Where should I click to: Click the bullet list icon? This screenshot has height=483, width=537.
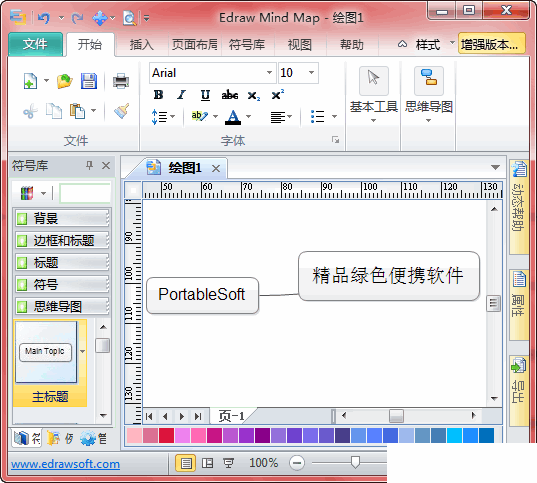(317, 116)
